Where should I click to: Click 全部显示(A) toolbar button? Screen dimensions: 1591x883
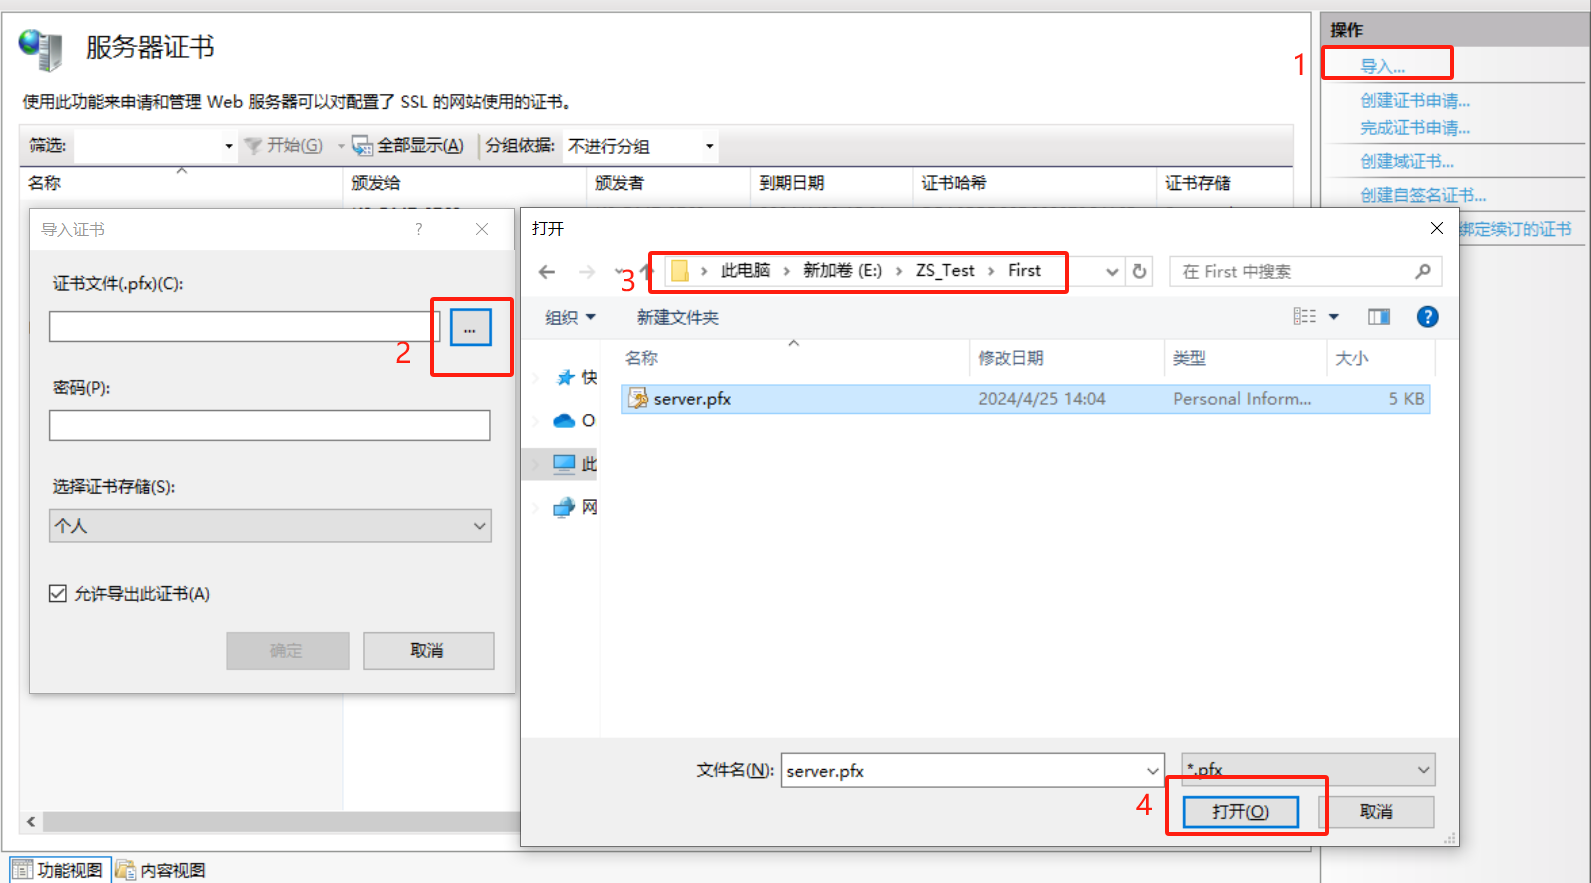(x=408, y=145)
